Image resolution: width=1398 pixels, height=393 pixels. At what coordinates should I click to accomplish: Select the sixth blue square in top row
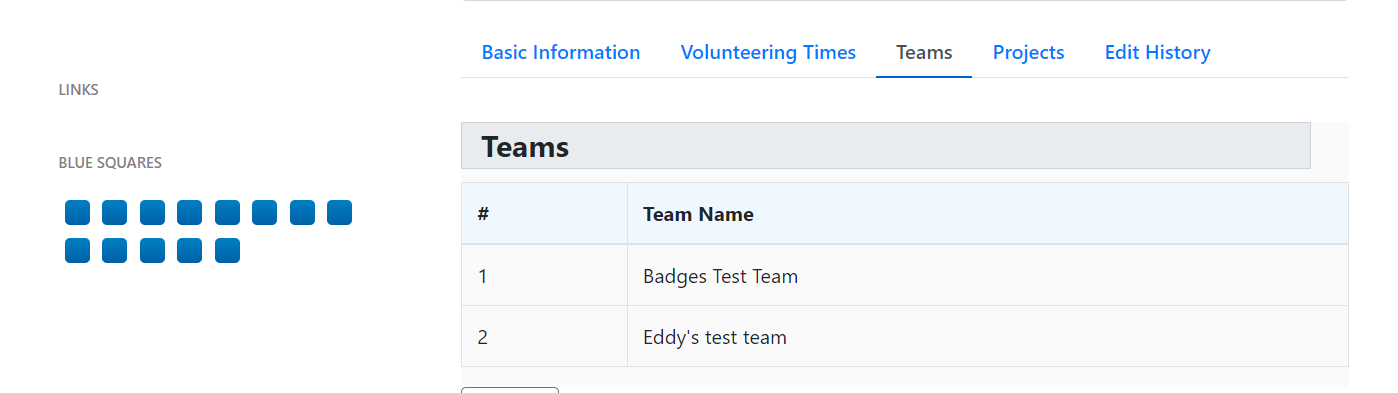[265, 213]
